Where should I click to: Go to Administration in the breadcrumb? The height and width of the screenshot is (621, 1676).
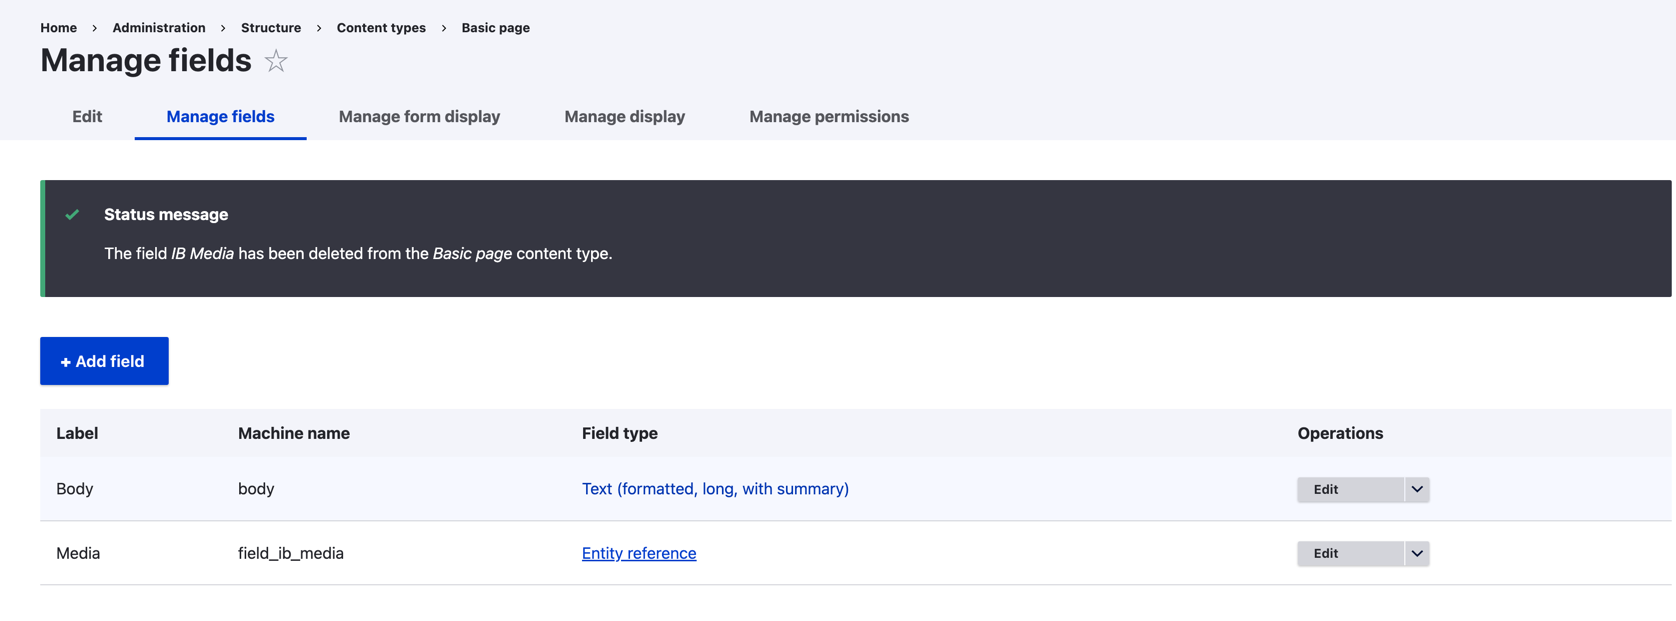(x=158, y=28)
